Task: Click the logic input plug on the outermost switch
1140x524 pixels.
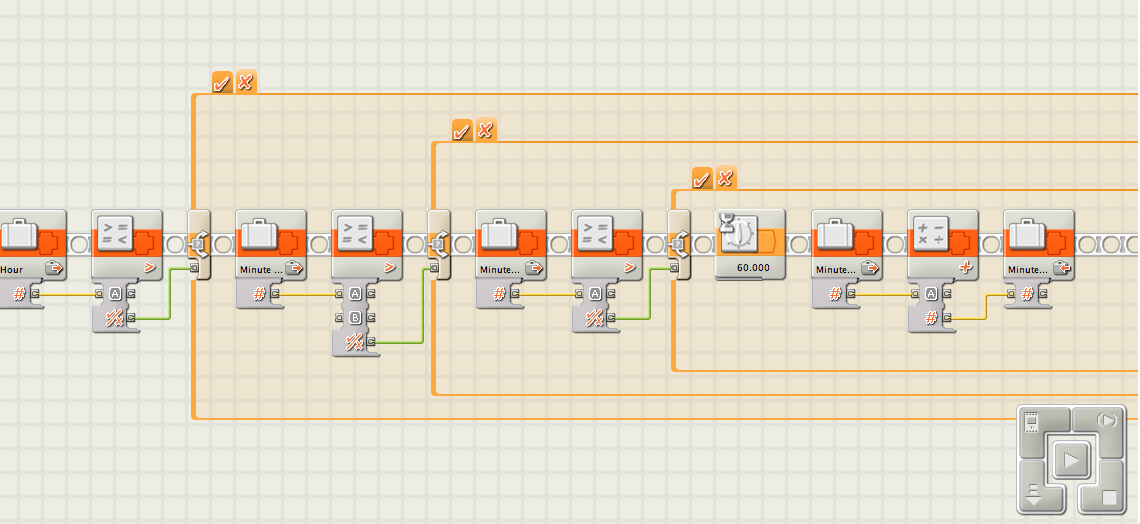Action: click(x=193, y=269)
